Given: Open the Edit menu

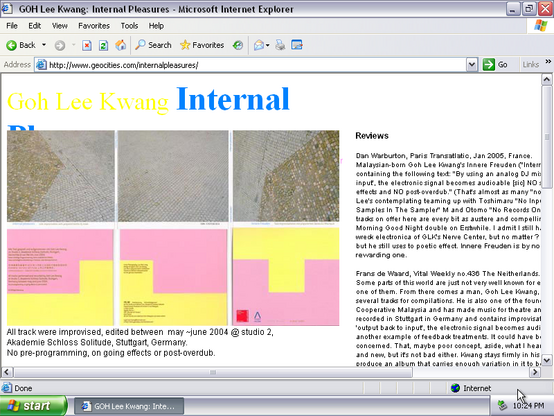Looking at the screenshot, I should pyautogui.click(x=35, y=26).
